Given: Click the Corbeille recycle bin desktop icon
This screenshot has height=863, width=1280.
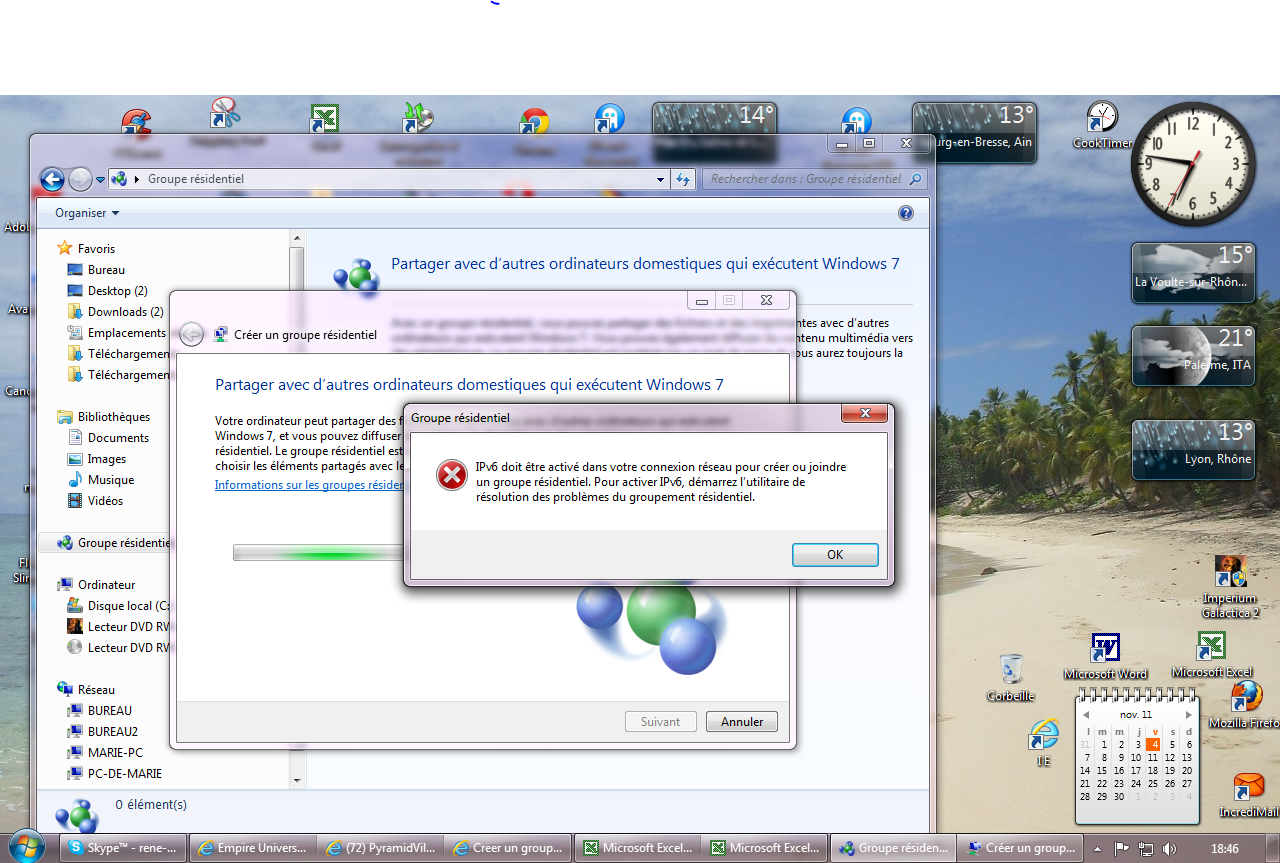Looking at the screenshot, I should click(x=1011, y=670).
